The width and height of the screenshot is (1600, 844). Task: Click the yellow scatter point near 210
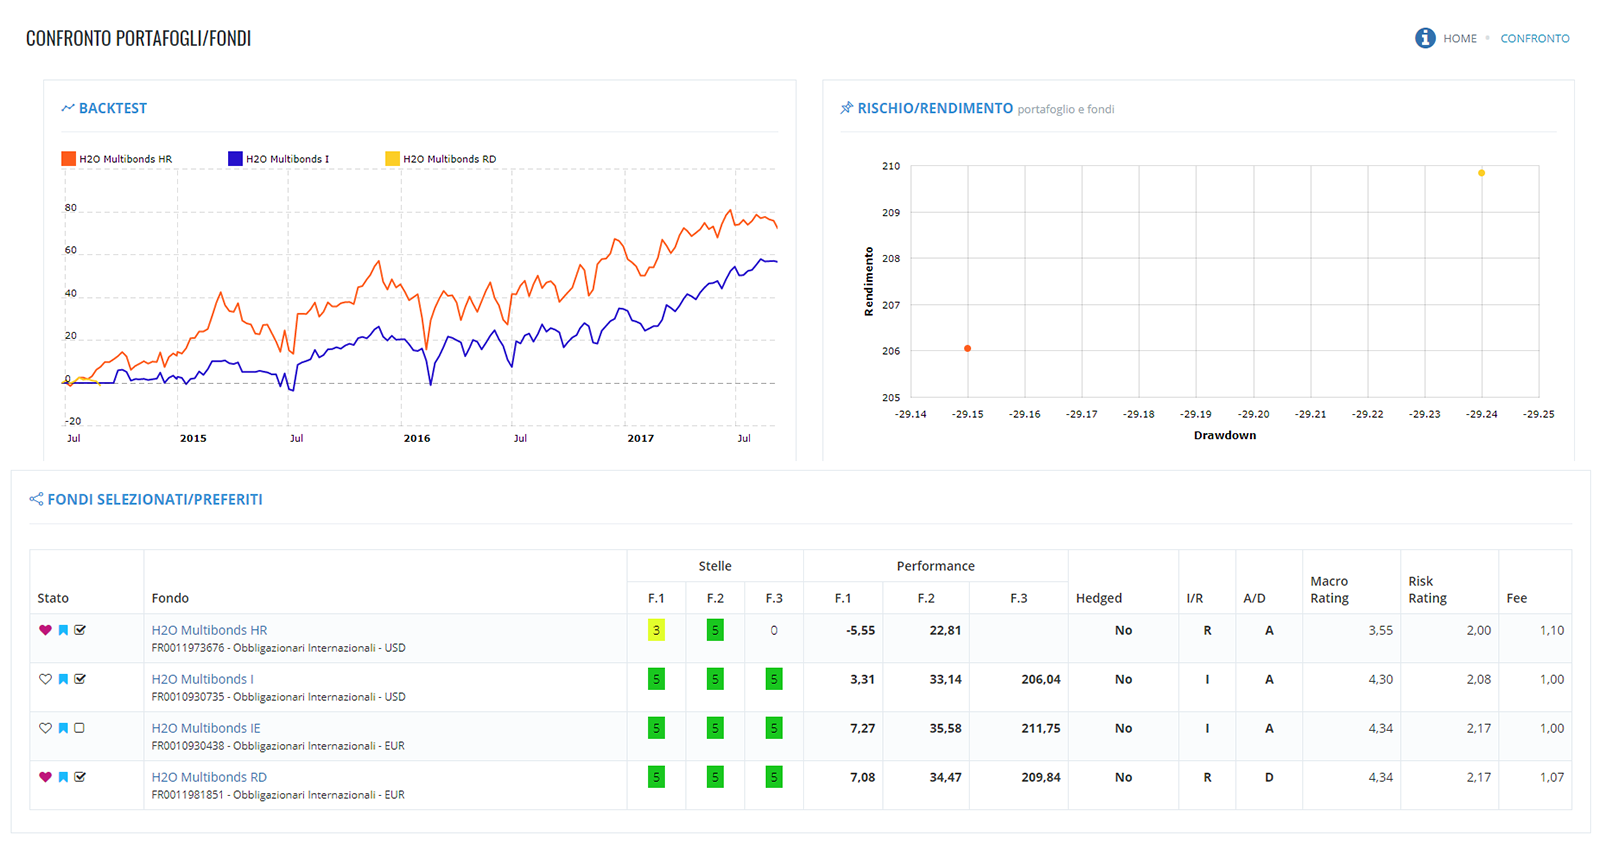(x=1481, y=173)
